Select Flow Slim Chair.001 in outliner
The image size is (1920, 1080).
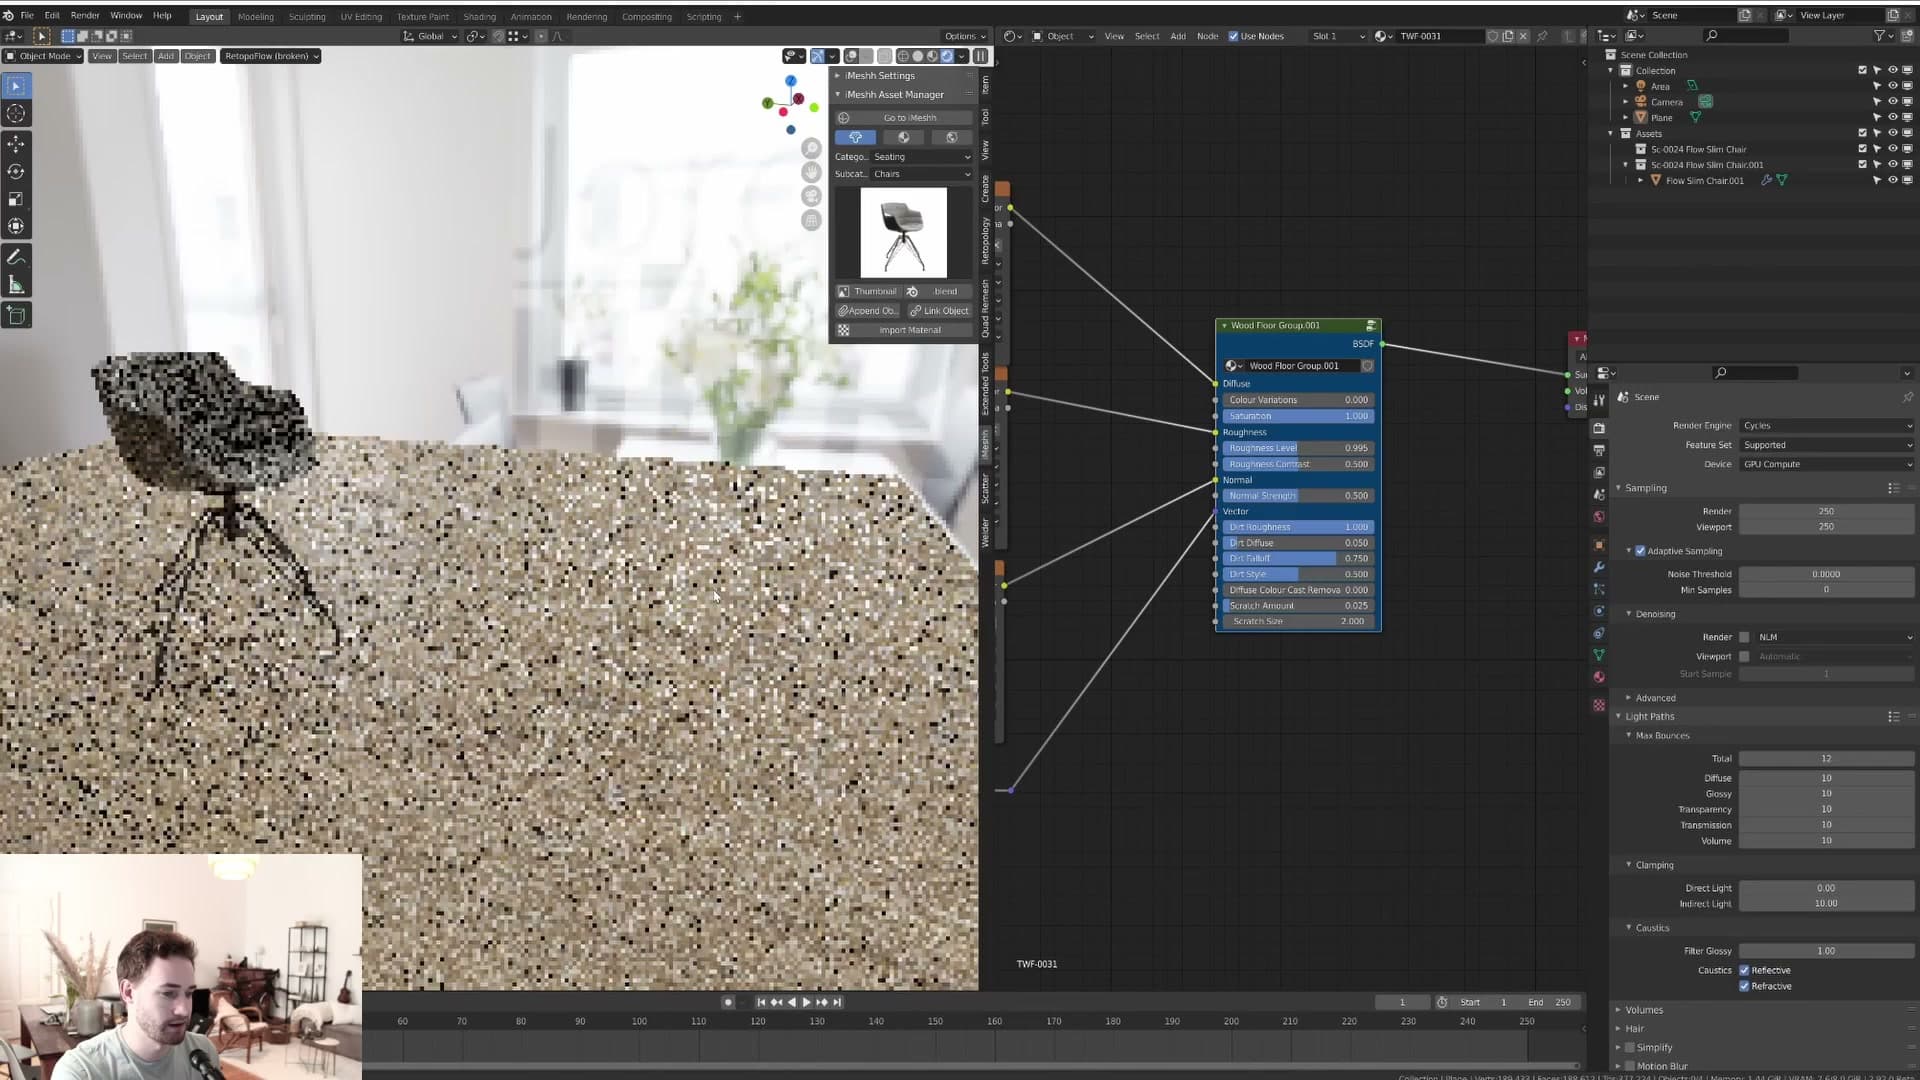(1704, 181)
